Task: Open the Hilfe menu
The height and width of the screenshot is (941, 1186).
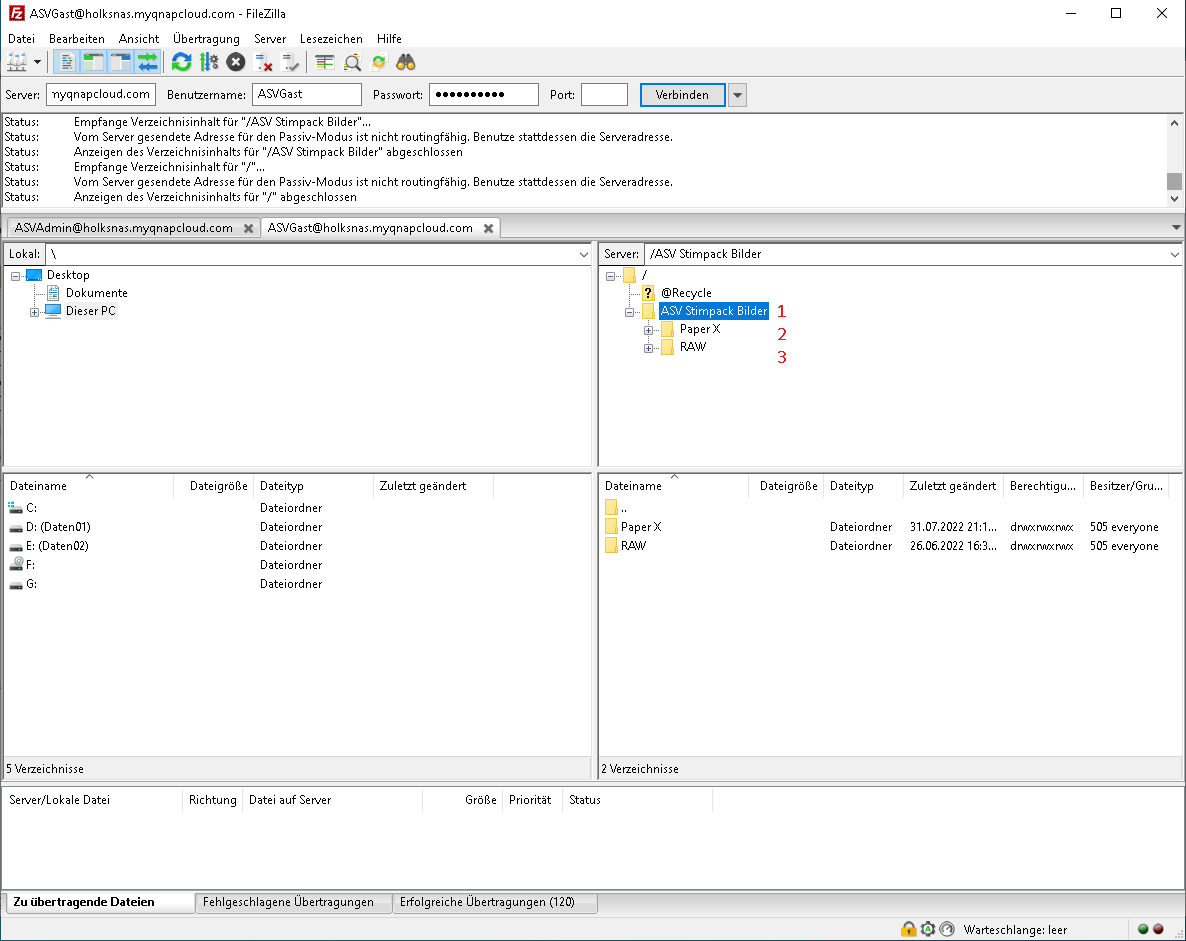Action: pos(389,39)
